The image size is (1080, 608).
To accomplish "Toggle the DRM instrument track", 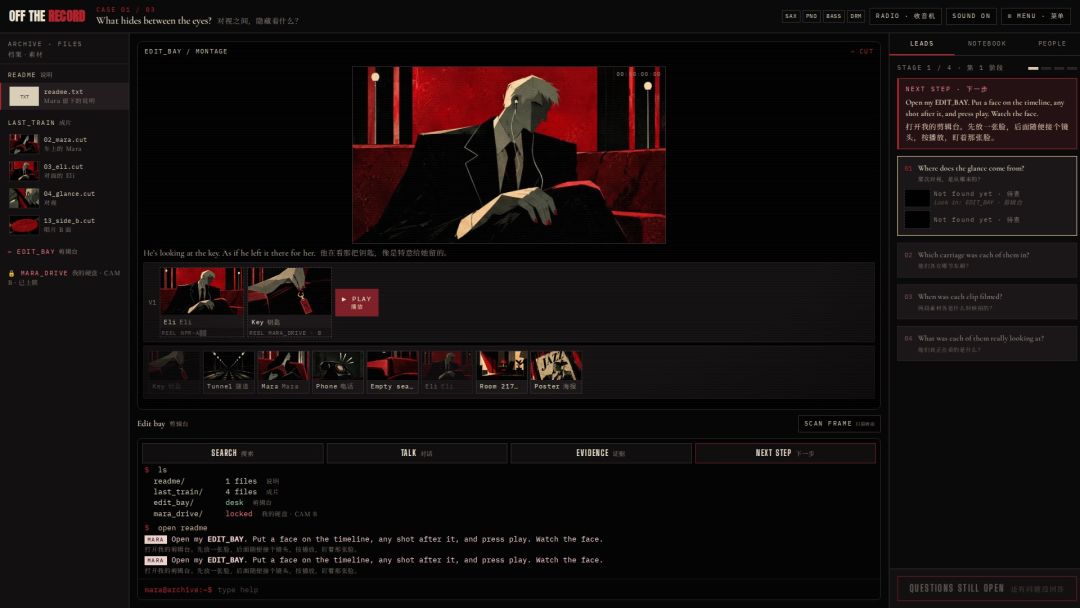I will [x=855, y=16].
